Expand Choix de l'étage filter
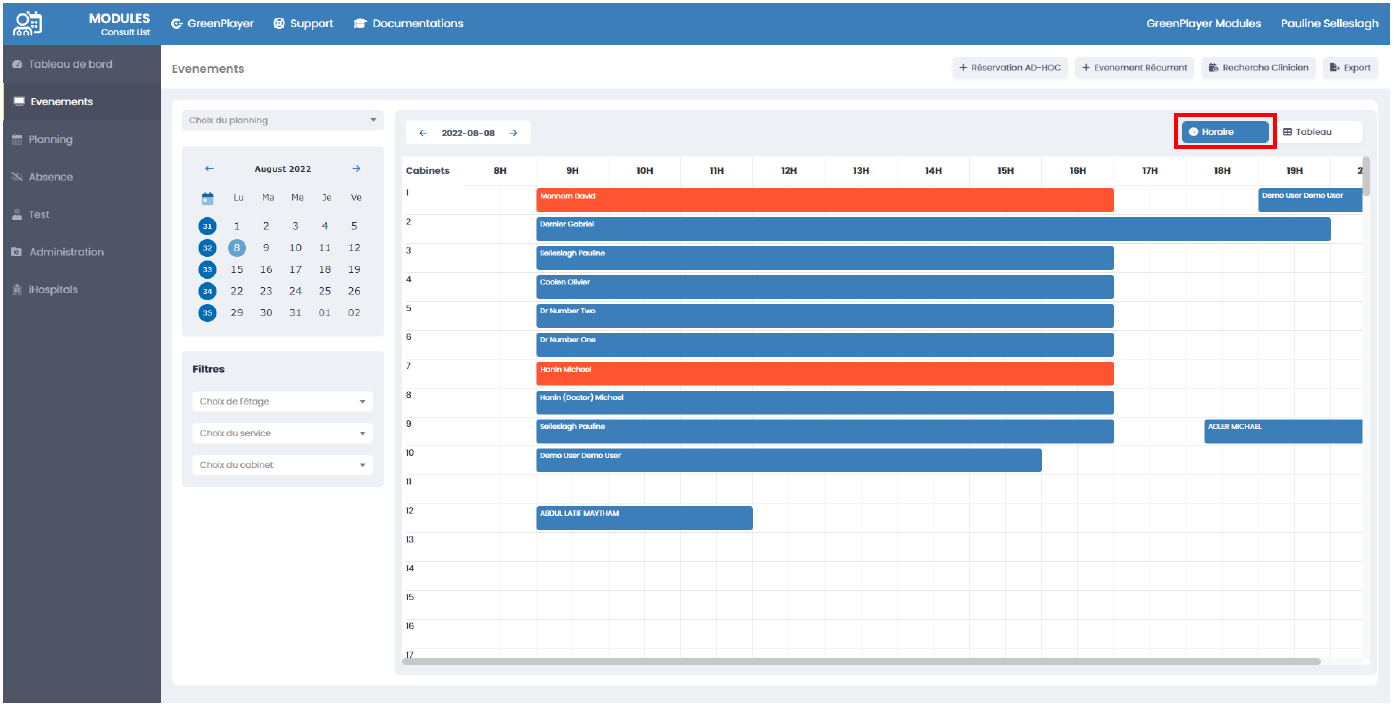The width and height of the screenshot is (1394, 708). 283,402
